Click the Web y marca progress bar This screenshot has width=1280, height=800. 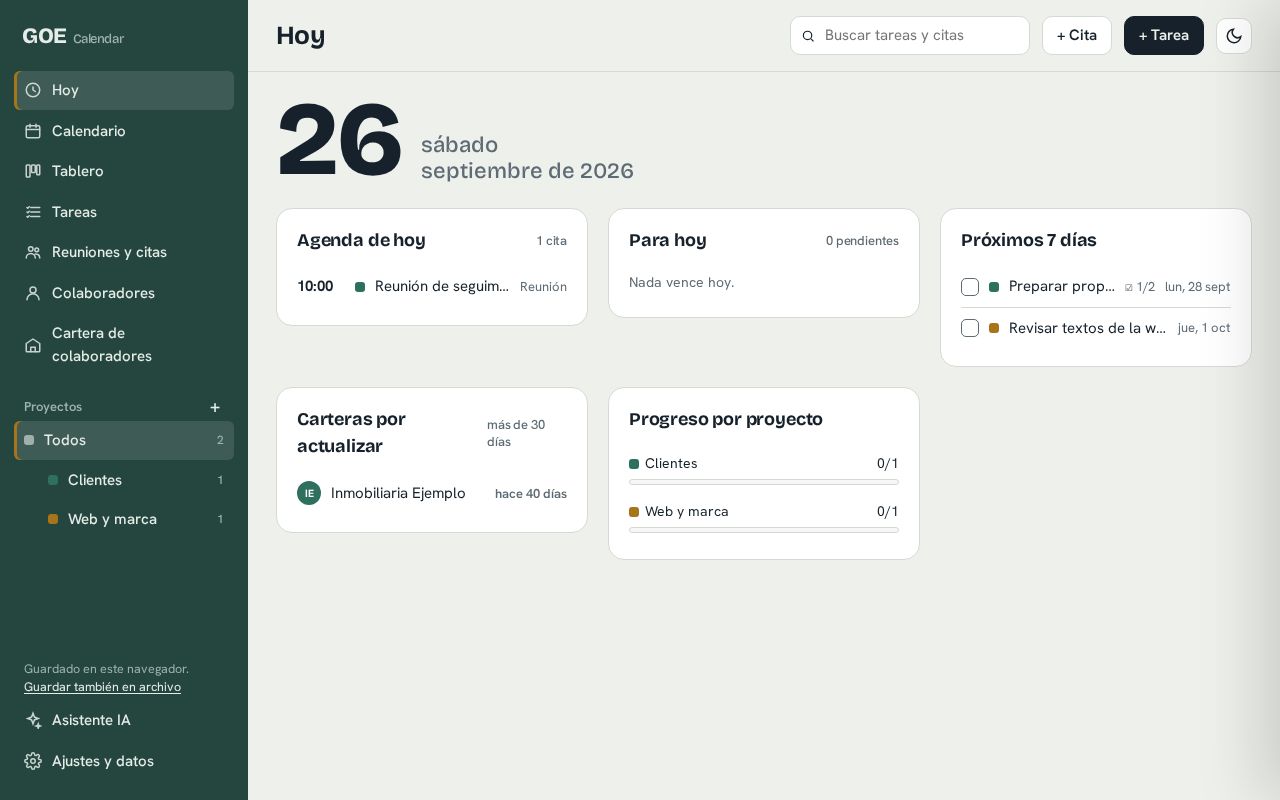[x=764, y=530]
